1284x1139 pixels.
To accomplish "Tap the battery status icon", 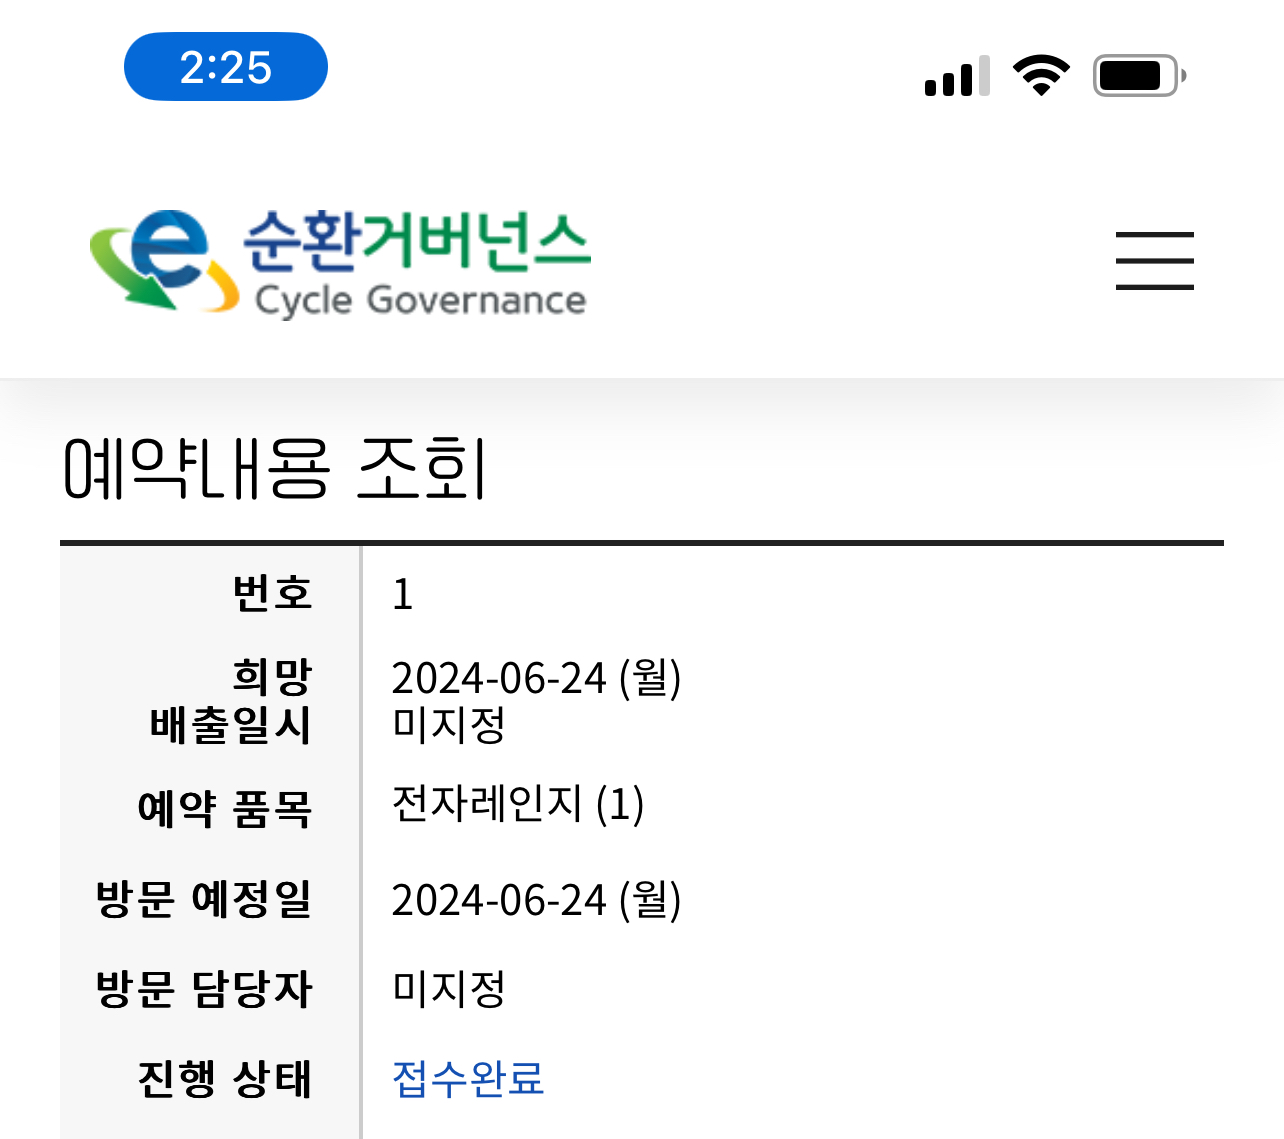I will click(x=1138, y=76).
